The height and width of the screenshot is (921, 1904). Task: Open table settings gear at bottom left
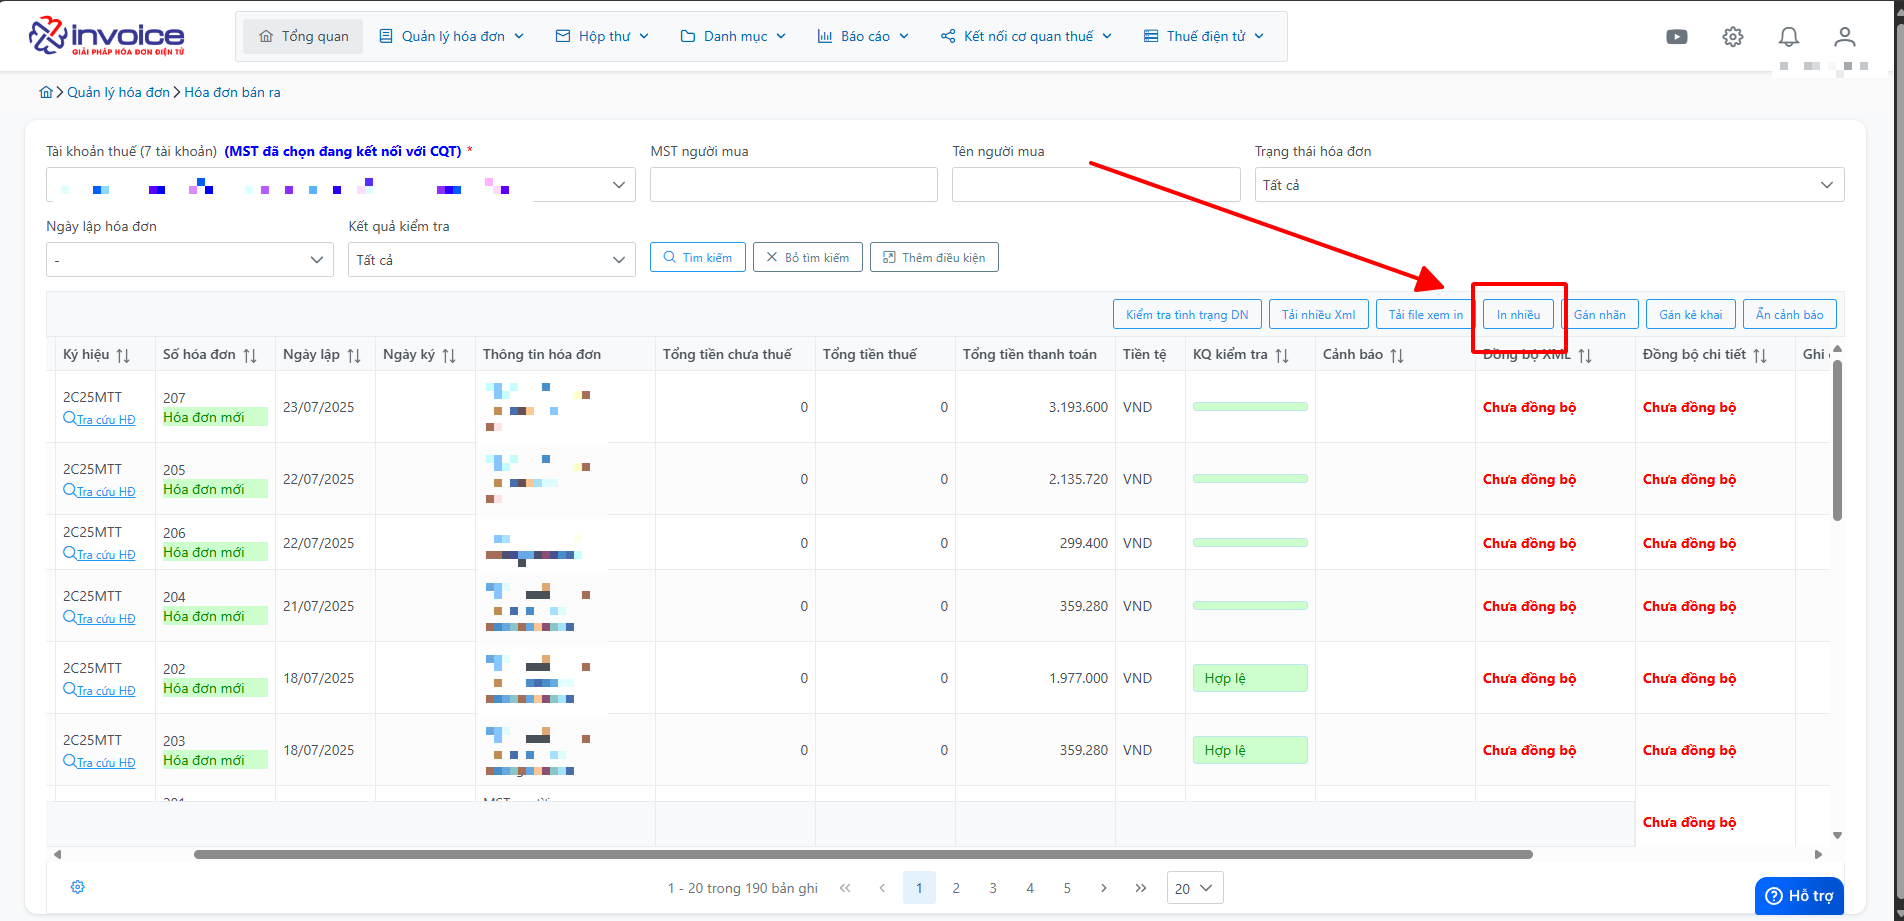[x=78, y=887]
